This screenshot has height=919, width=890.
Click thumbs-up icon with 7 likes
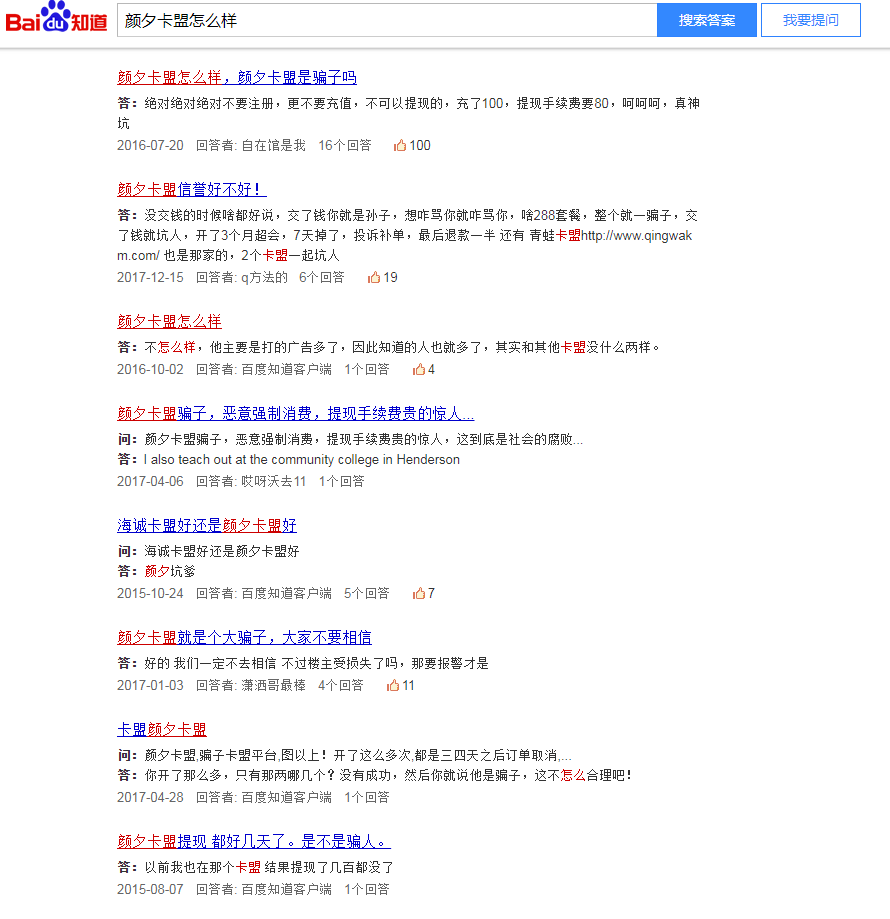pyautogui.click(x=418, y=593)
